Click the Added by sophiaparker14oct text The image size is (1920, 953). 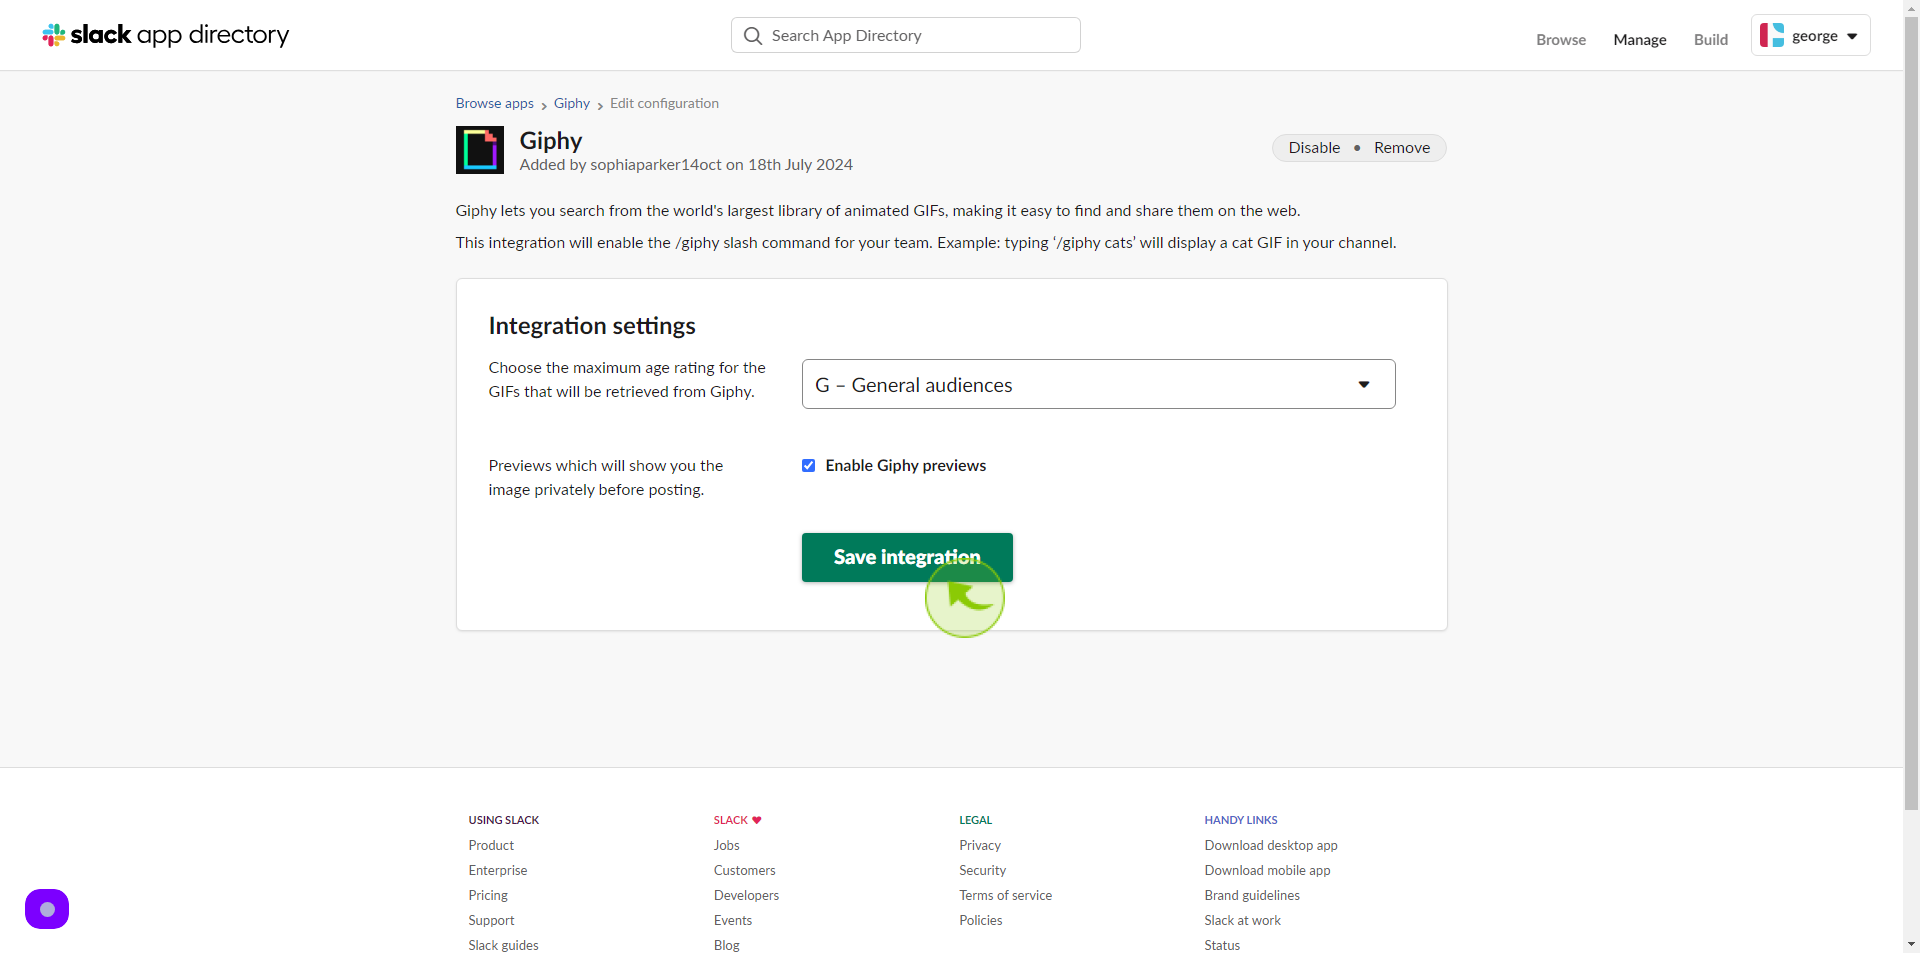[x=686, y=165]
